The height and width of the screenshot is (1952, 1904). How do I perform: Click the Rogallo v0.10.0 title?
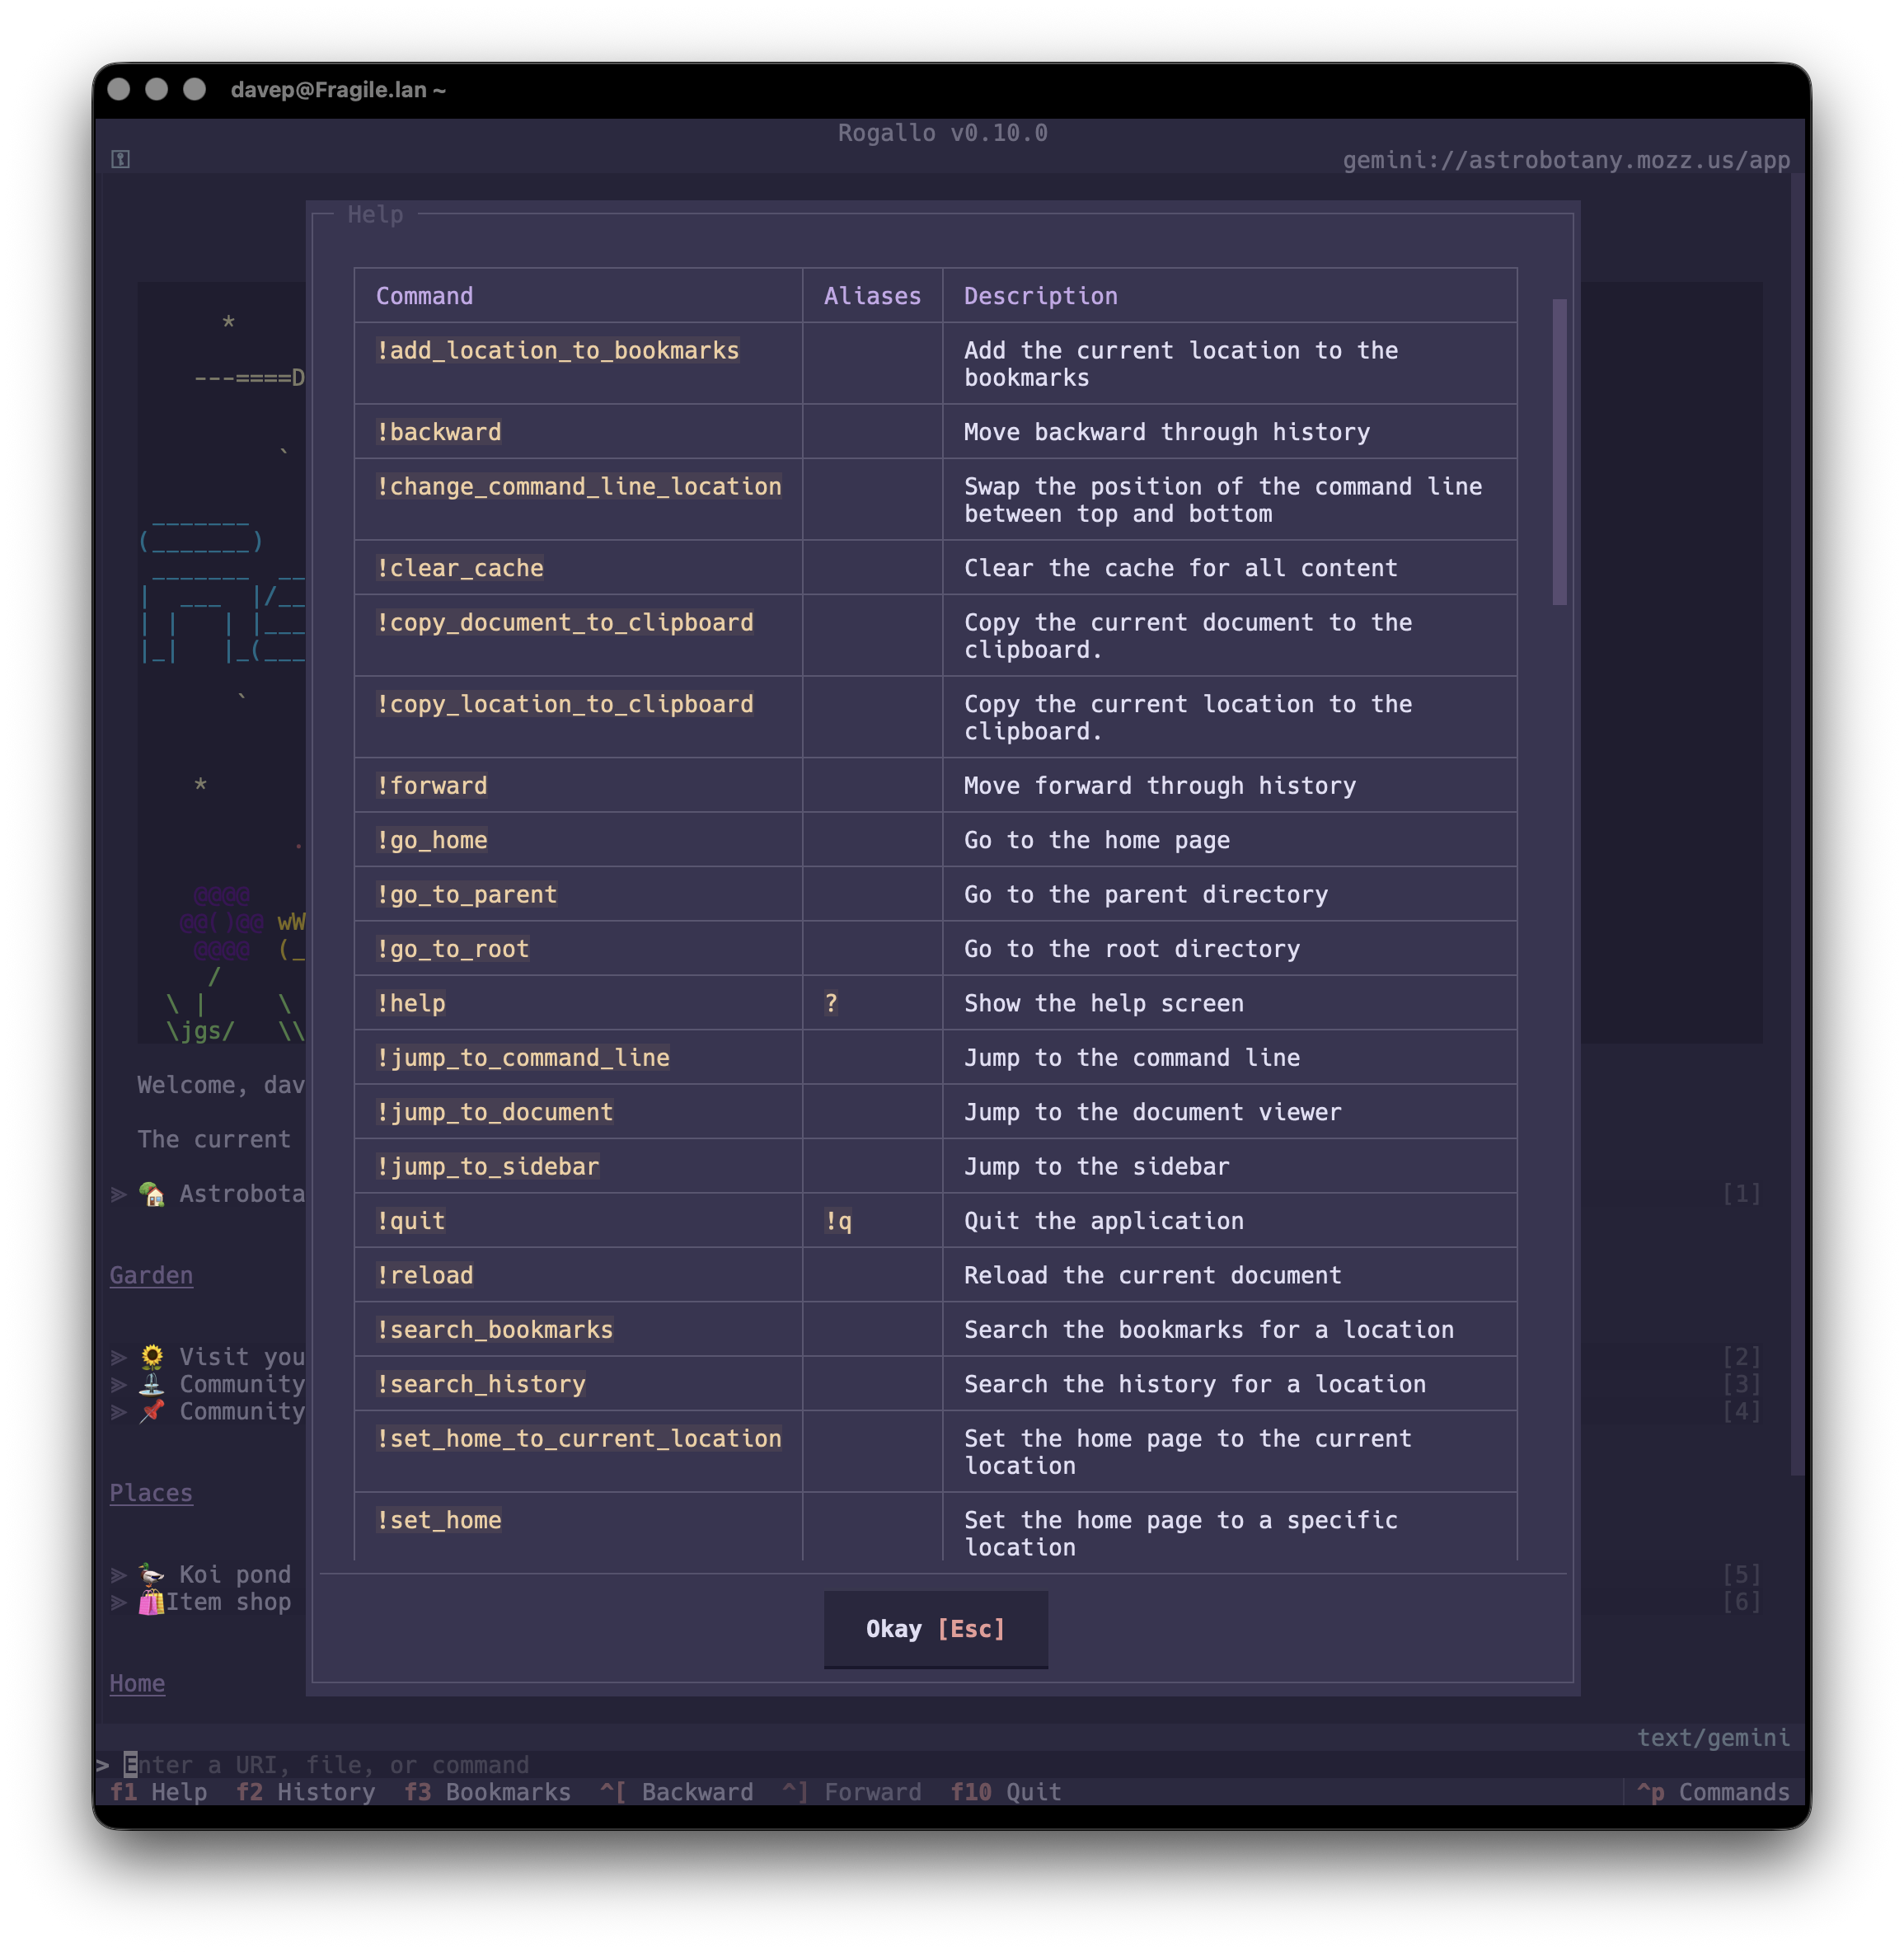(x=942, y=133)
